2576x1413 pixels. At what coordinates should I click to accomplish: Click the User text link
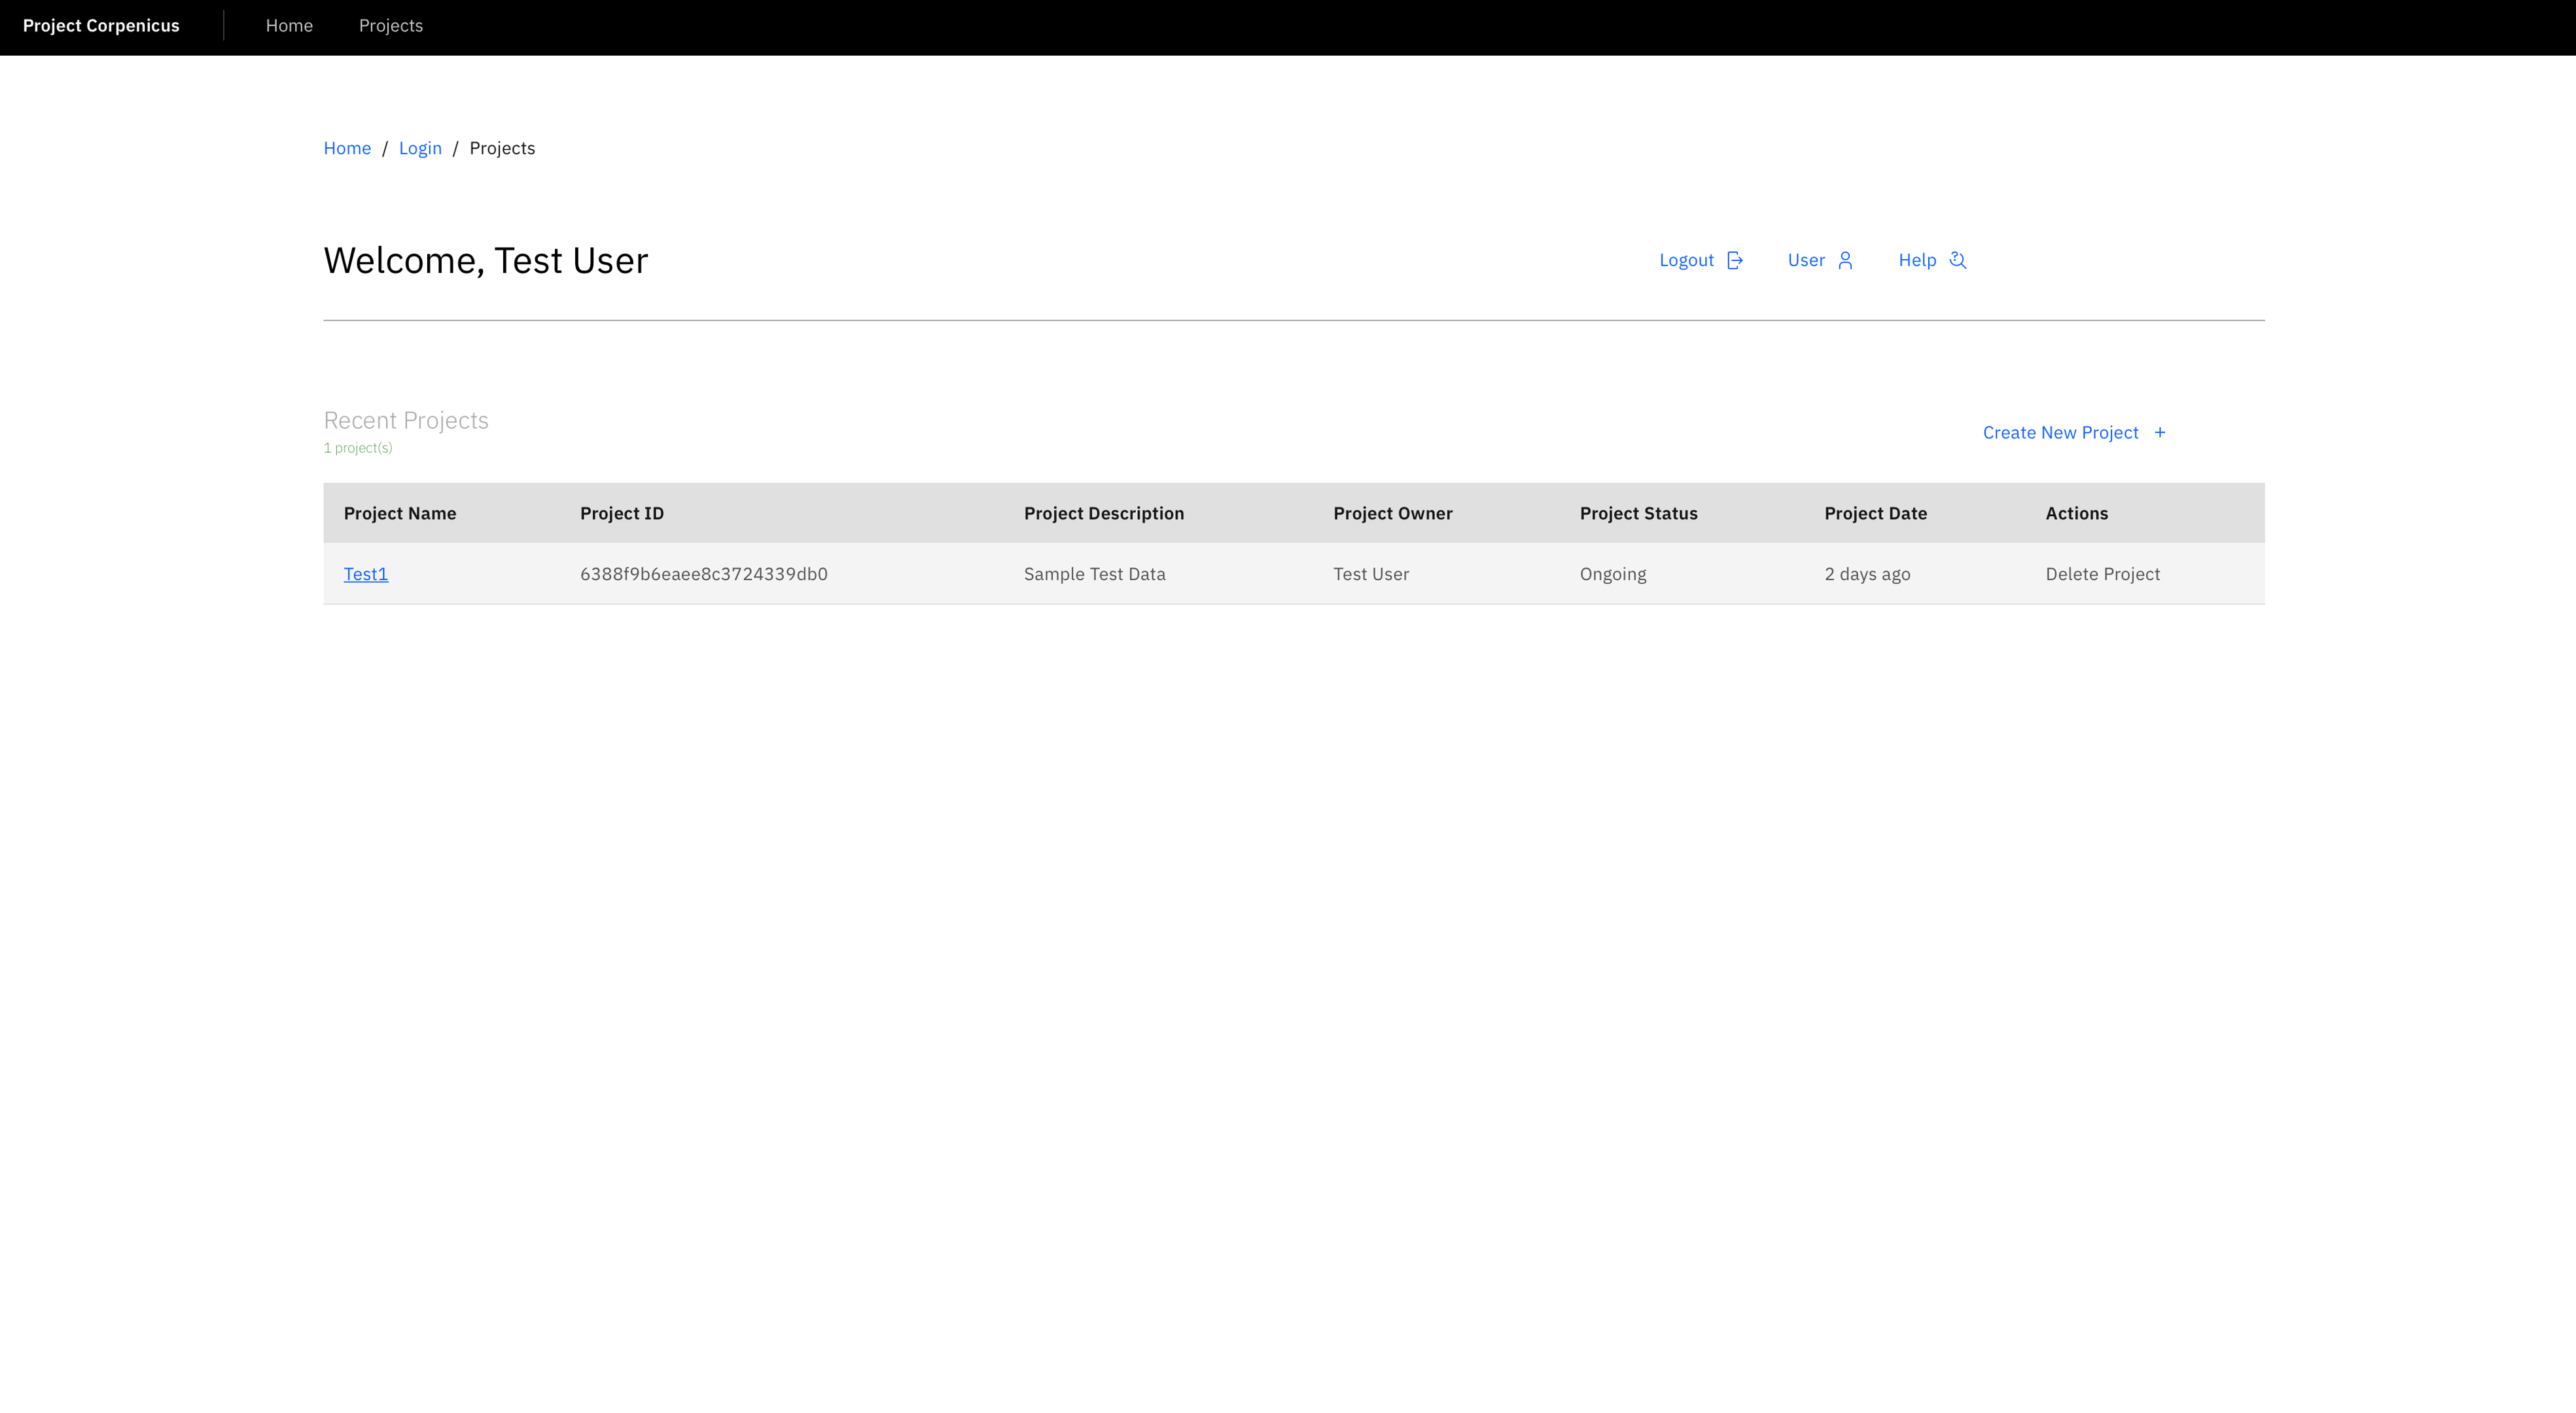(x=1806, y=260)
